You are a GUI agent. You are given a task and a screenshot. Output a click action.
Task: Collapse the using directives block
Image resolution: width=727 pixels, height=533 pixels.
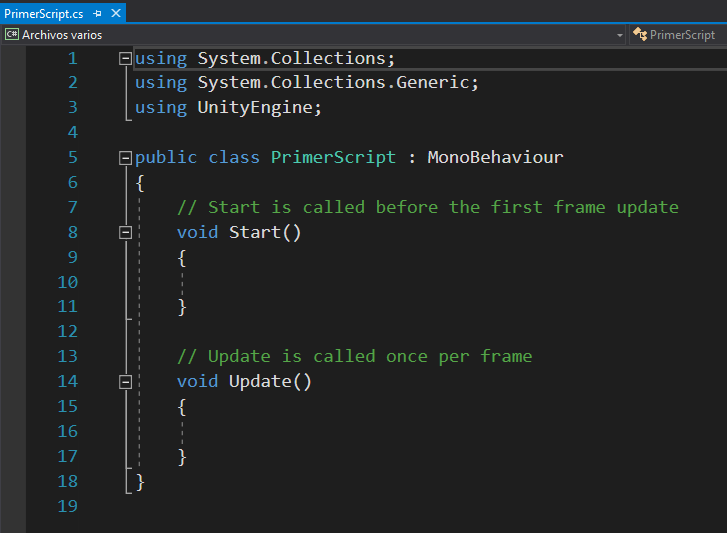point(125,58)
